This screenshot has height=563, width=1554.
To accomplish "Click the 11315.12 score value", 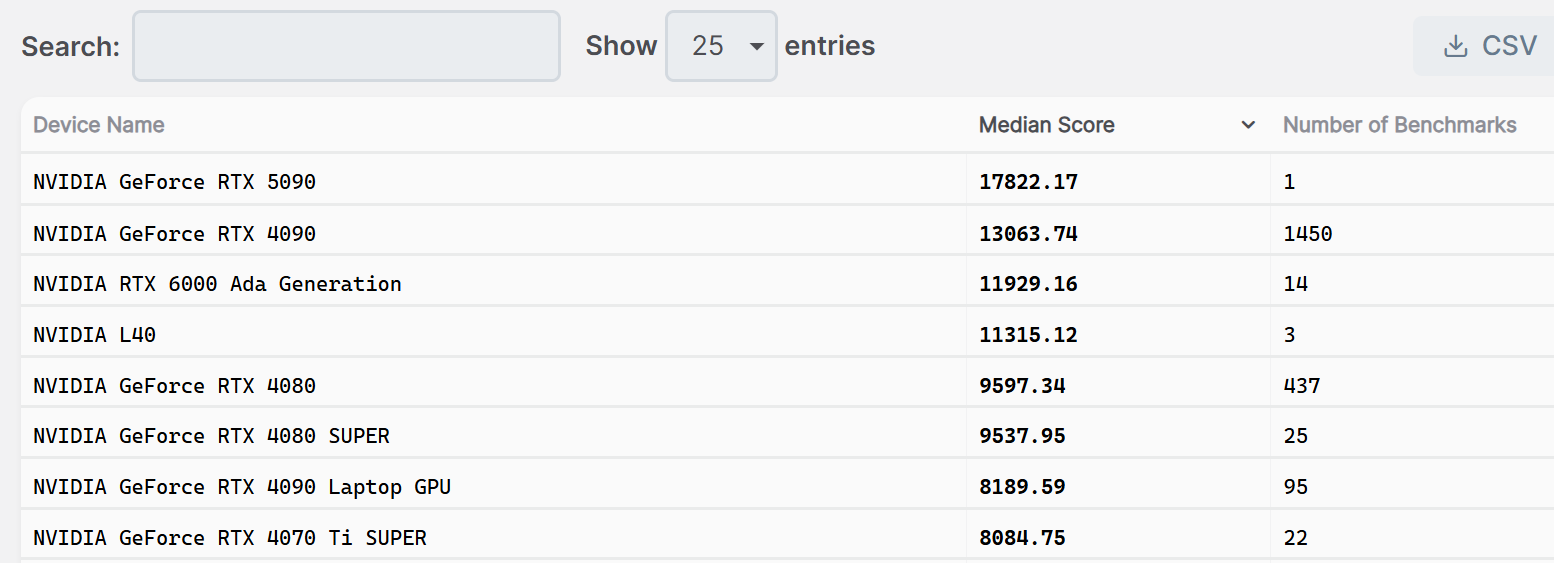I will click(x=1028, y=335).
